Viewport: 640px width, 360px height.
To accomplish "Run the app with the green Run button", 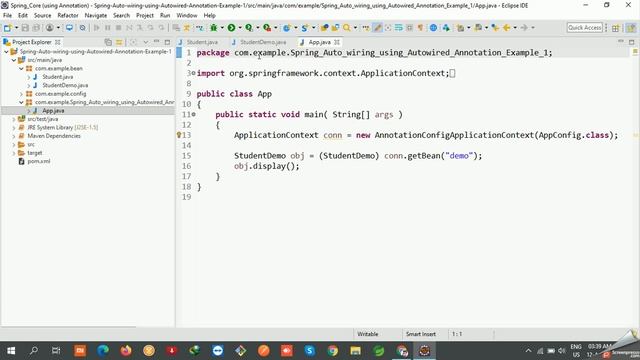I will 231,28.
